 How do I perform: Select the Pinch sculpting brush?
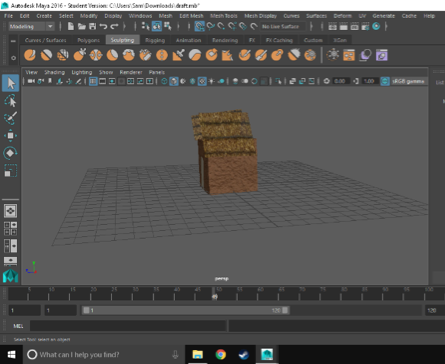tap(96, 55)
